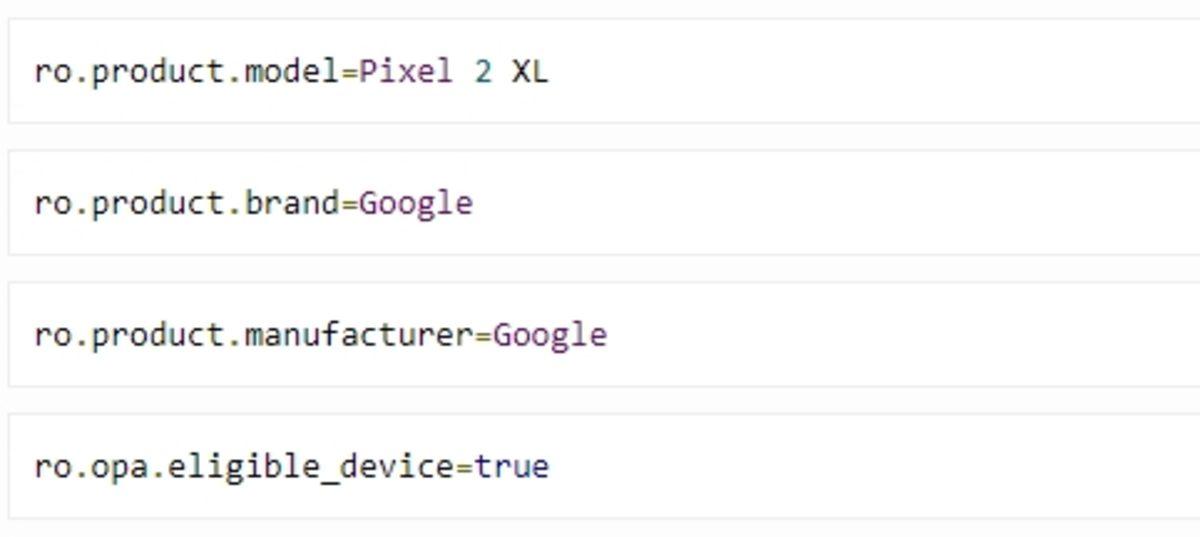Click the number 2 in the model line

click(483, 72)
